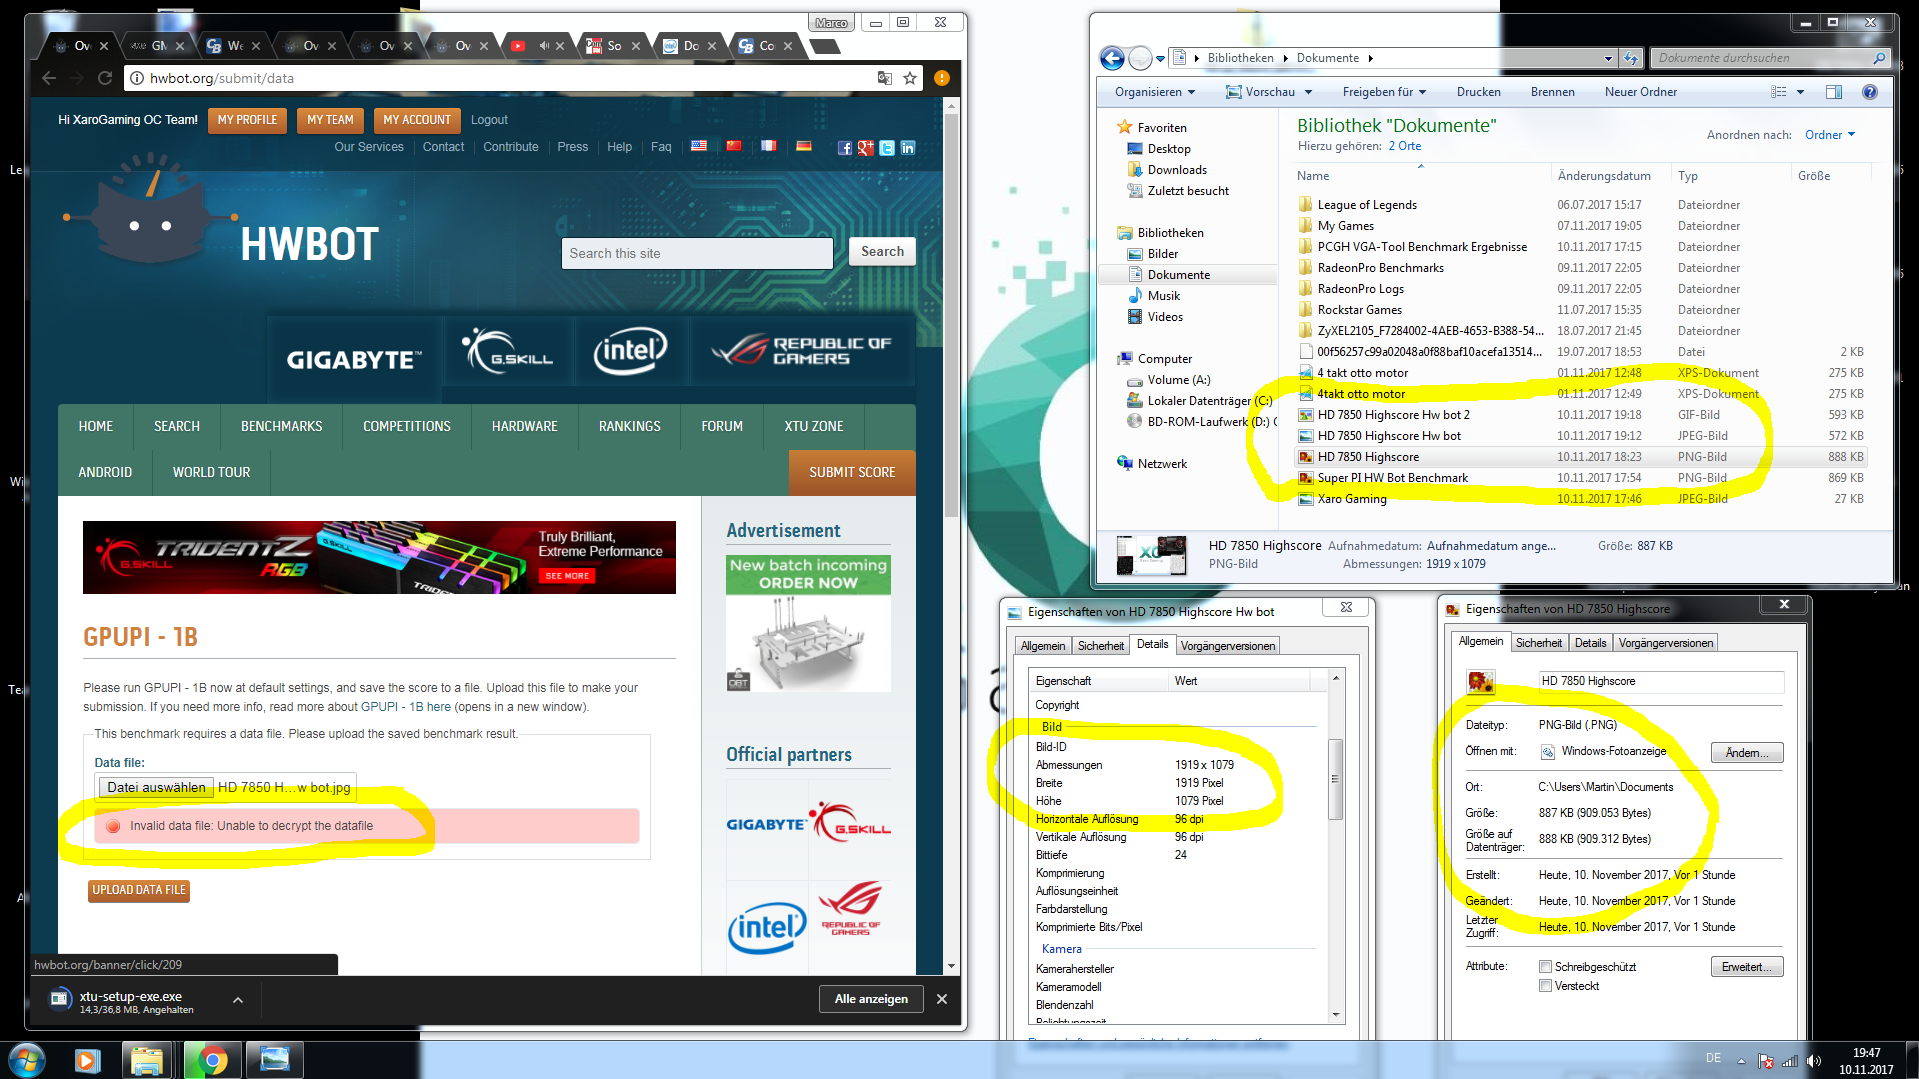Open the Anordnen nach Ordner dropdown

coord(1829,135)
